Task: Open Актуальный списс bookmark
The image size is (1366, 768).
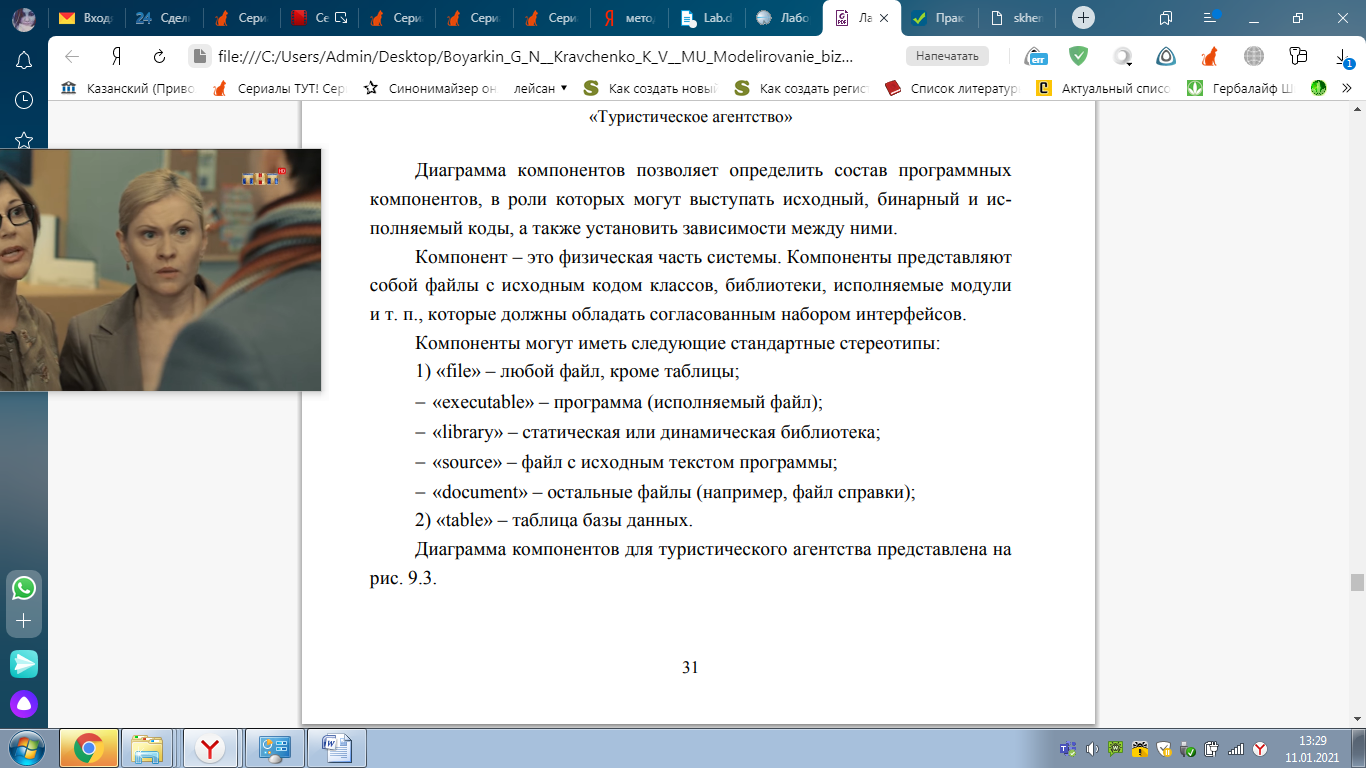Action: [1103, 88]
